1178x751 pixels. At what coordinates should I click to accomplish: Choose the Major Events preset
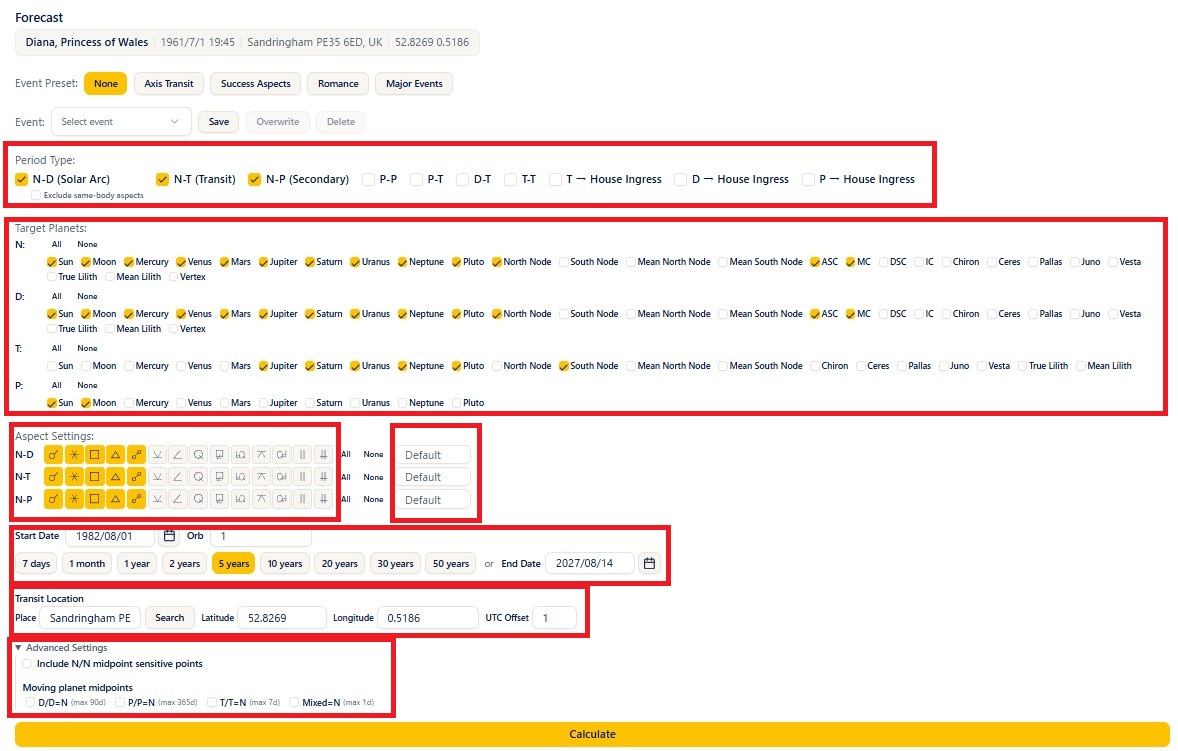coord(414,83)
